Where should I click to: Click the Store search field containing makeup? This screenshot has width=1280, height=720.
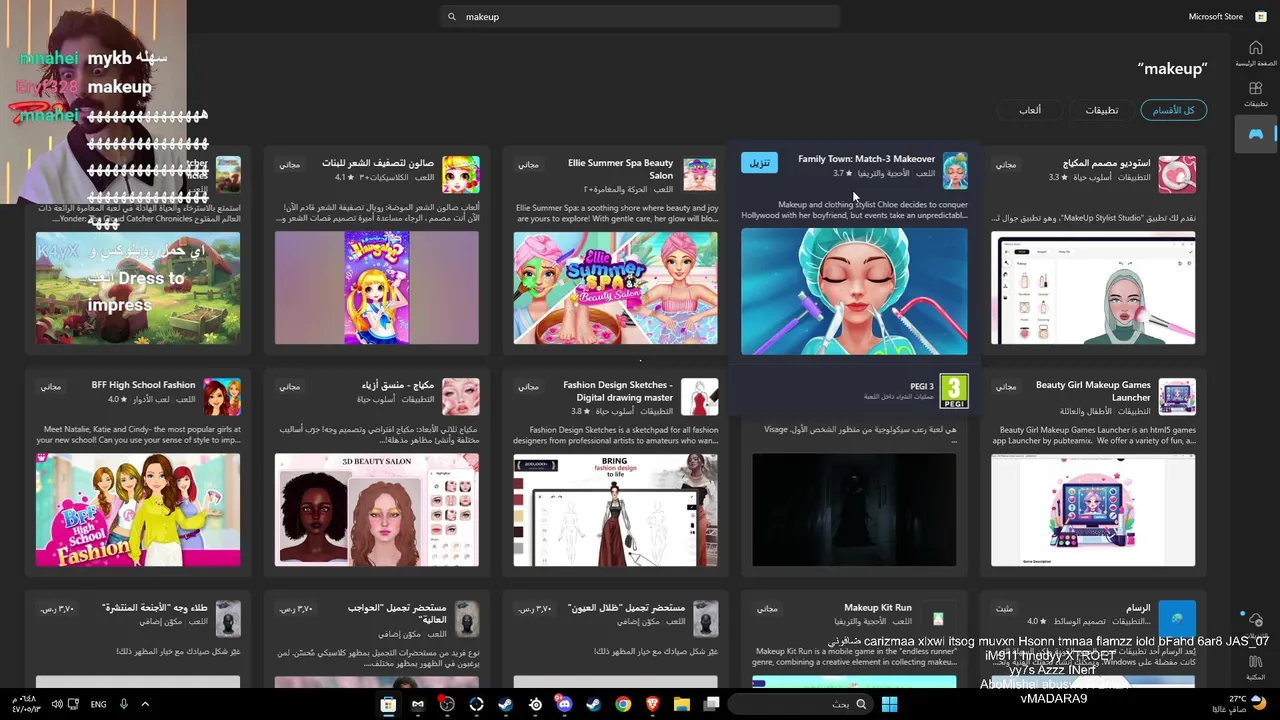coord(640,17)
